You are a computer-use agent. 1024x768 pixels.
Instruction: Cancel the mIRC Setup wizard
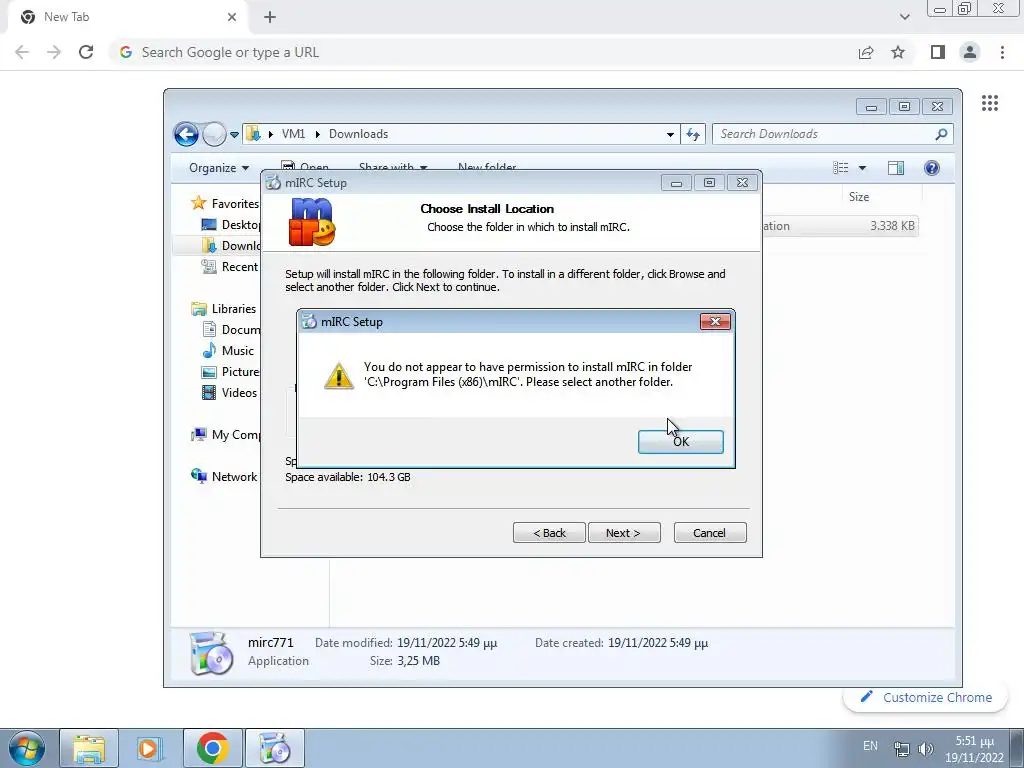709,533
